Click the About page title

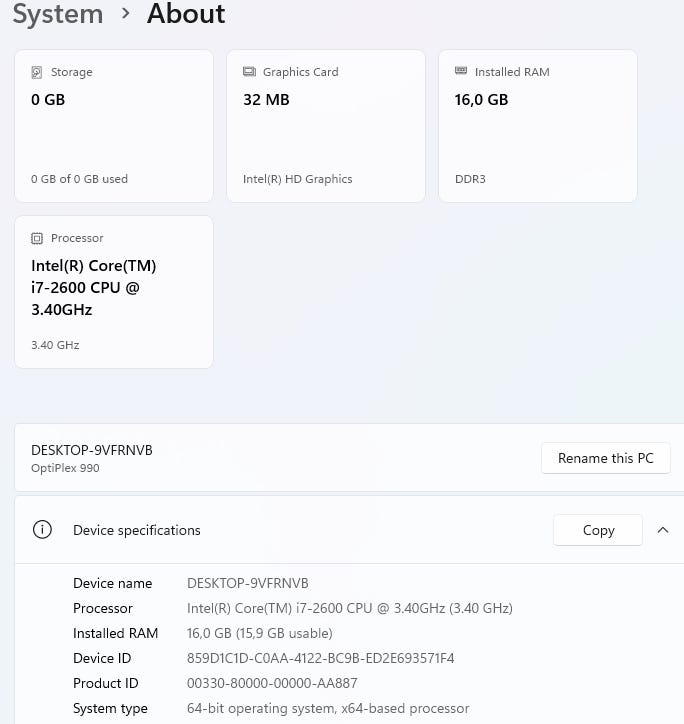(186, 14)
